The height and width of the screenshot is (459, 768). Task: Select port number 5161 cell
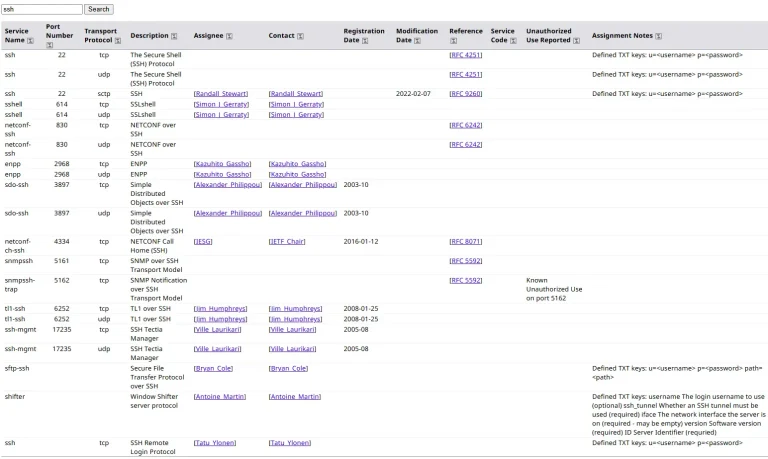[x=62, y=261]
